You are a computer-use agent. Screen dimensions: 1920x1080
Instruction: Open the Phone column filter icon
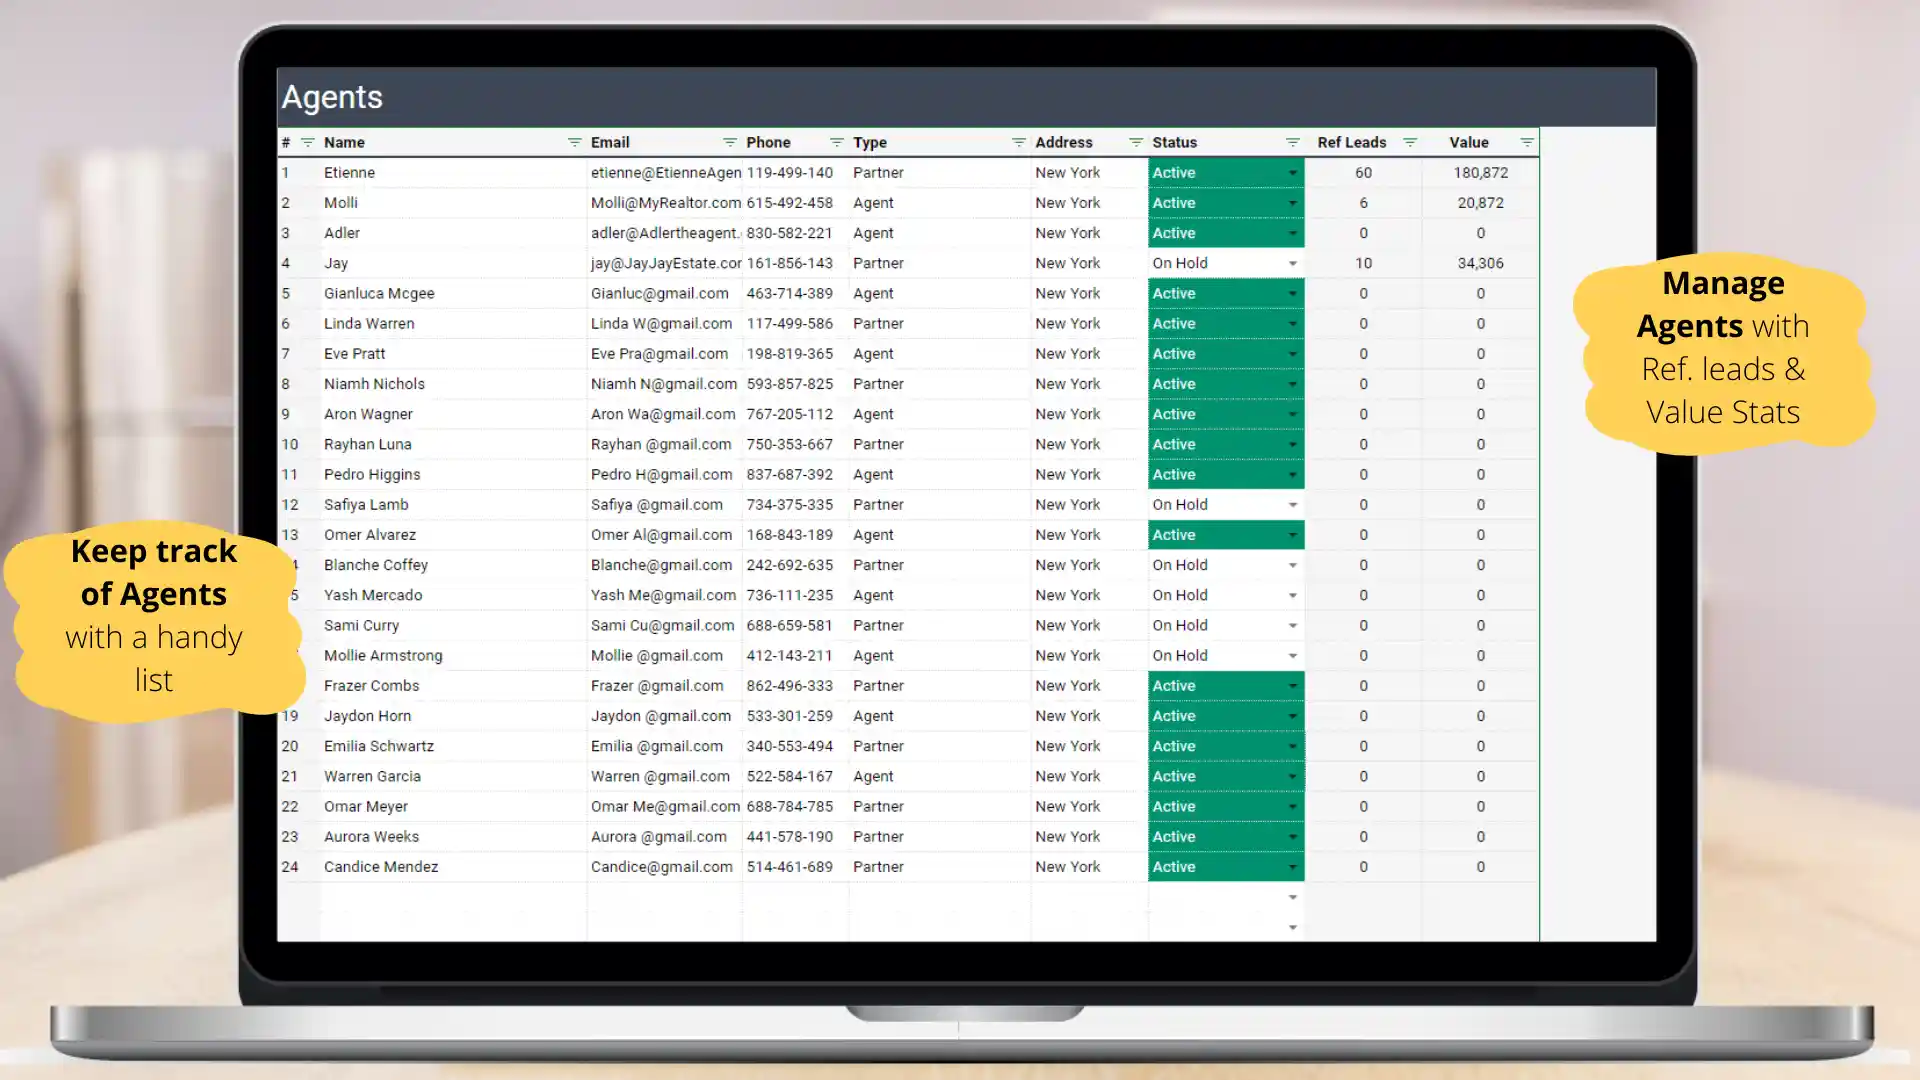(x=836, y=143)
